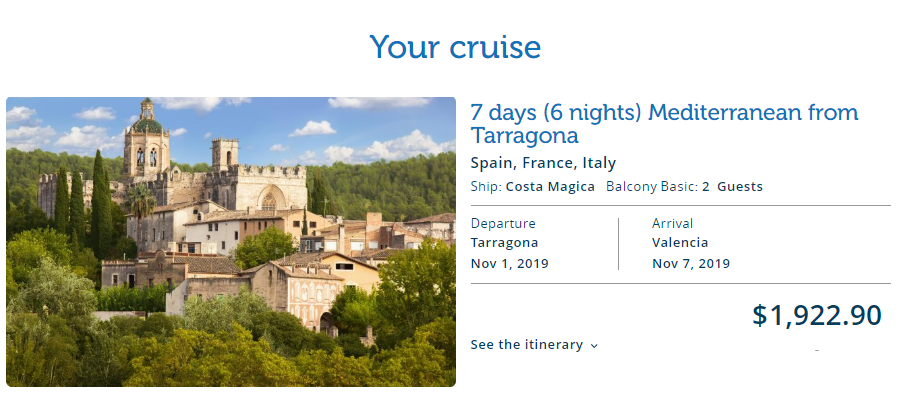Click the cathedral dome in the photo
The image size is (900, 393).
(x=148, y=122)
